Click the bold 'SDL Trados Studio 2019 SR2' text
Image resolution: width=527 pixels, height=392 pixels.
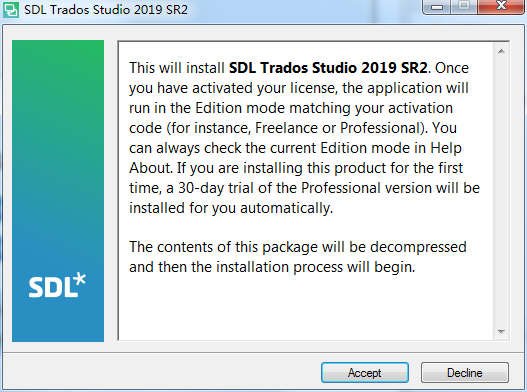click(x=328, y=68)
